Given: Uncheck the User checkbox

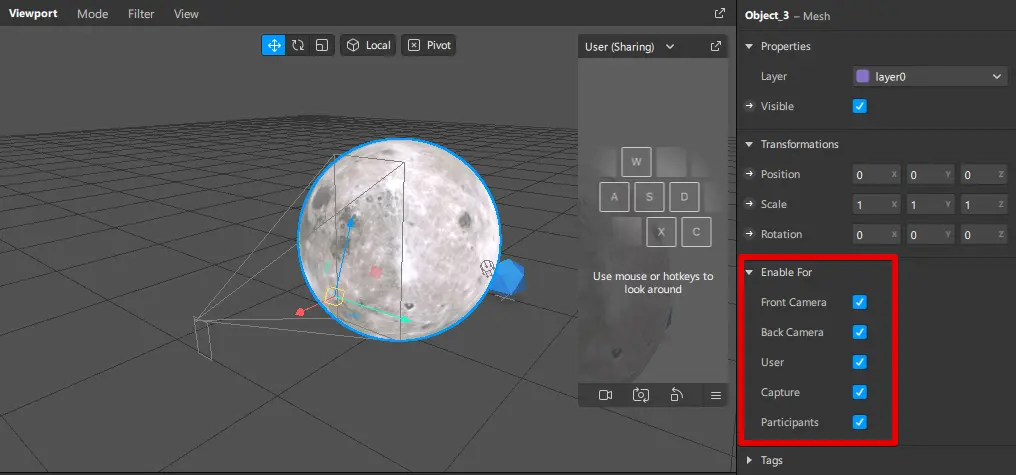Looking at the screenshot, I should tap(860, 362).
